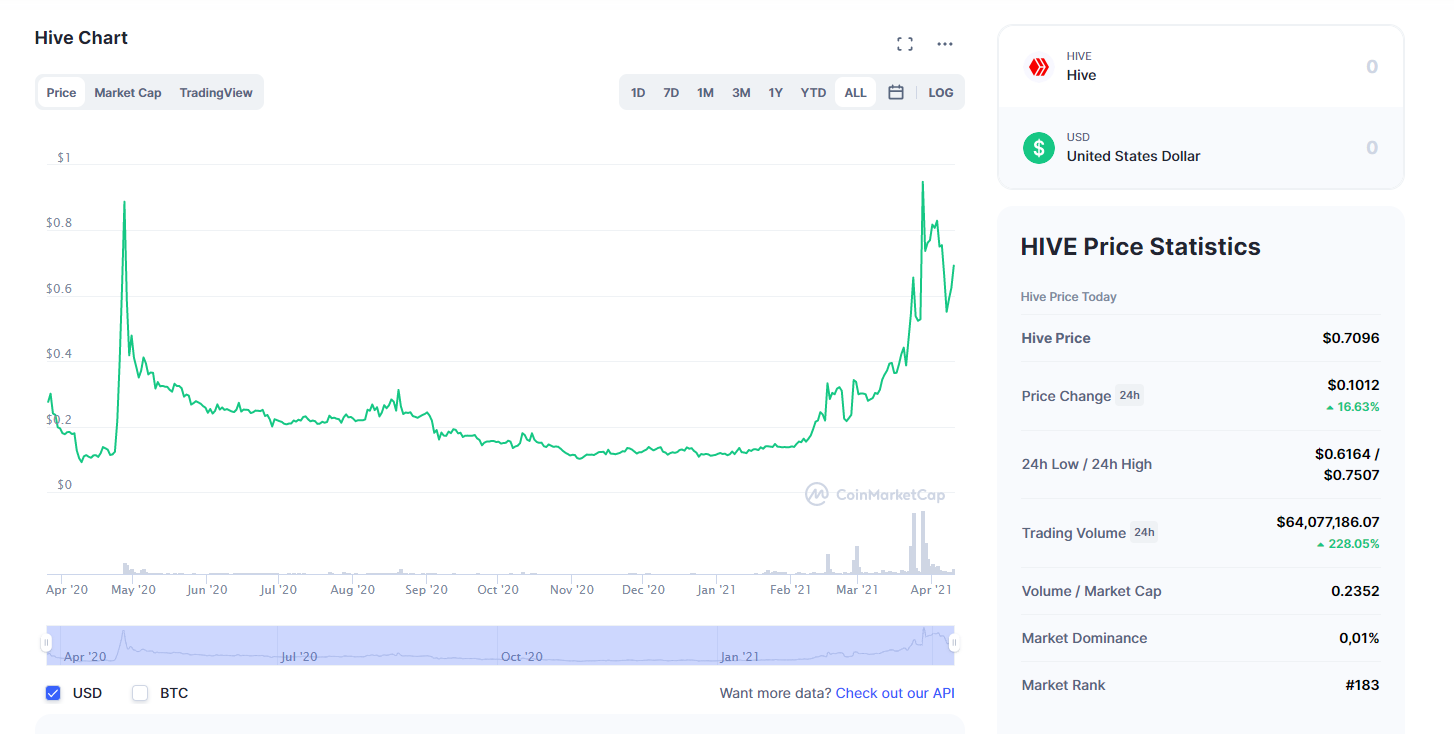
Task: Select the 3M time range
Action: [x=741, y=92]
